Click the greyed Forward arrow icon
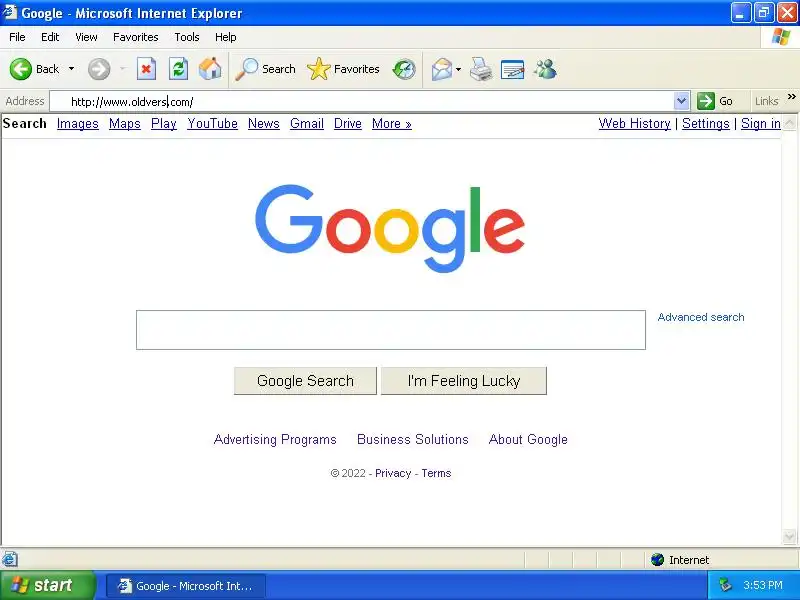Viewport: 800px width, 600px height. pyautogui.click(x=98, y=69)
